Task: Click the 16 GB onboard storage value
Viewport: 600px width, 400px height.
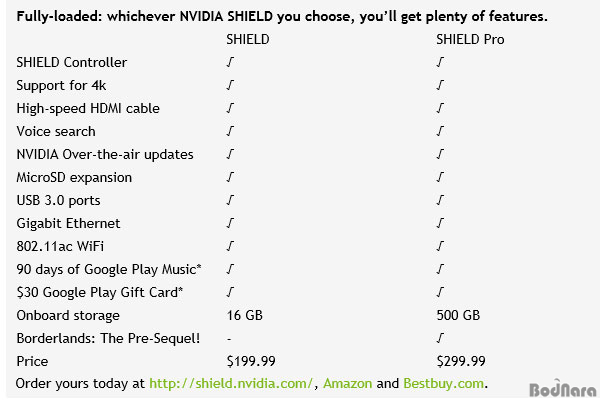Action: pyautogui.click(x=245, y=315)
